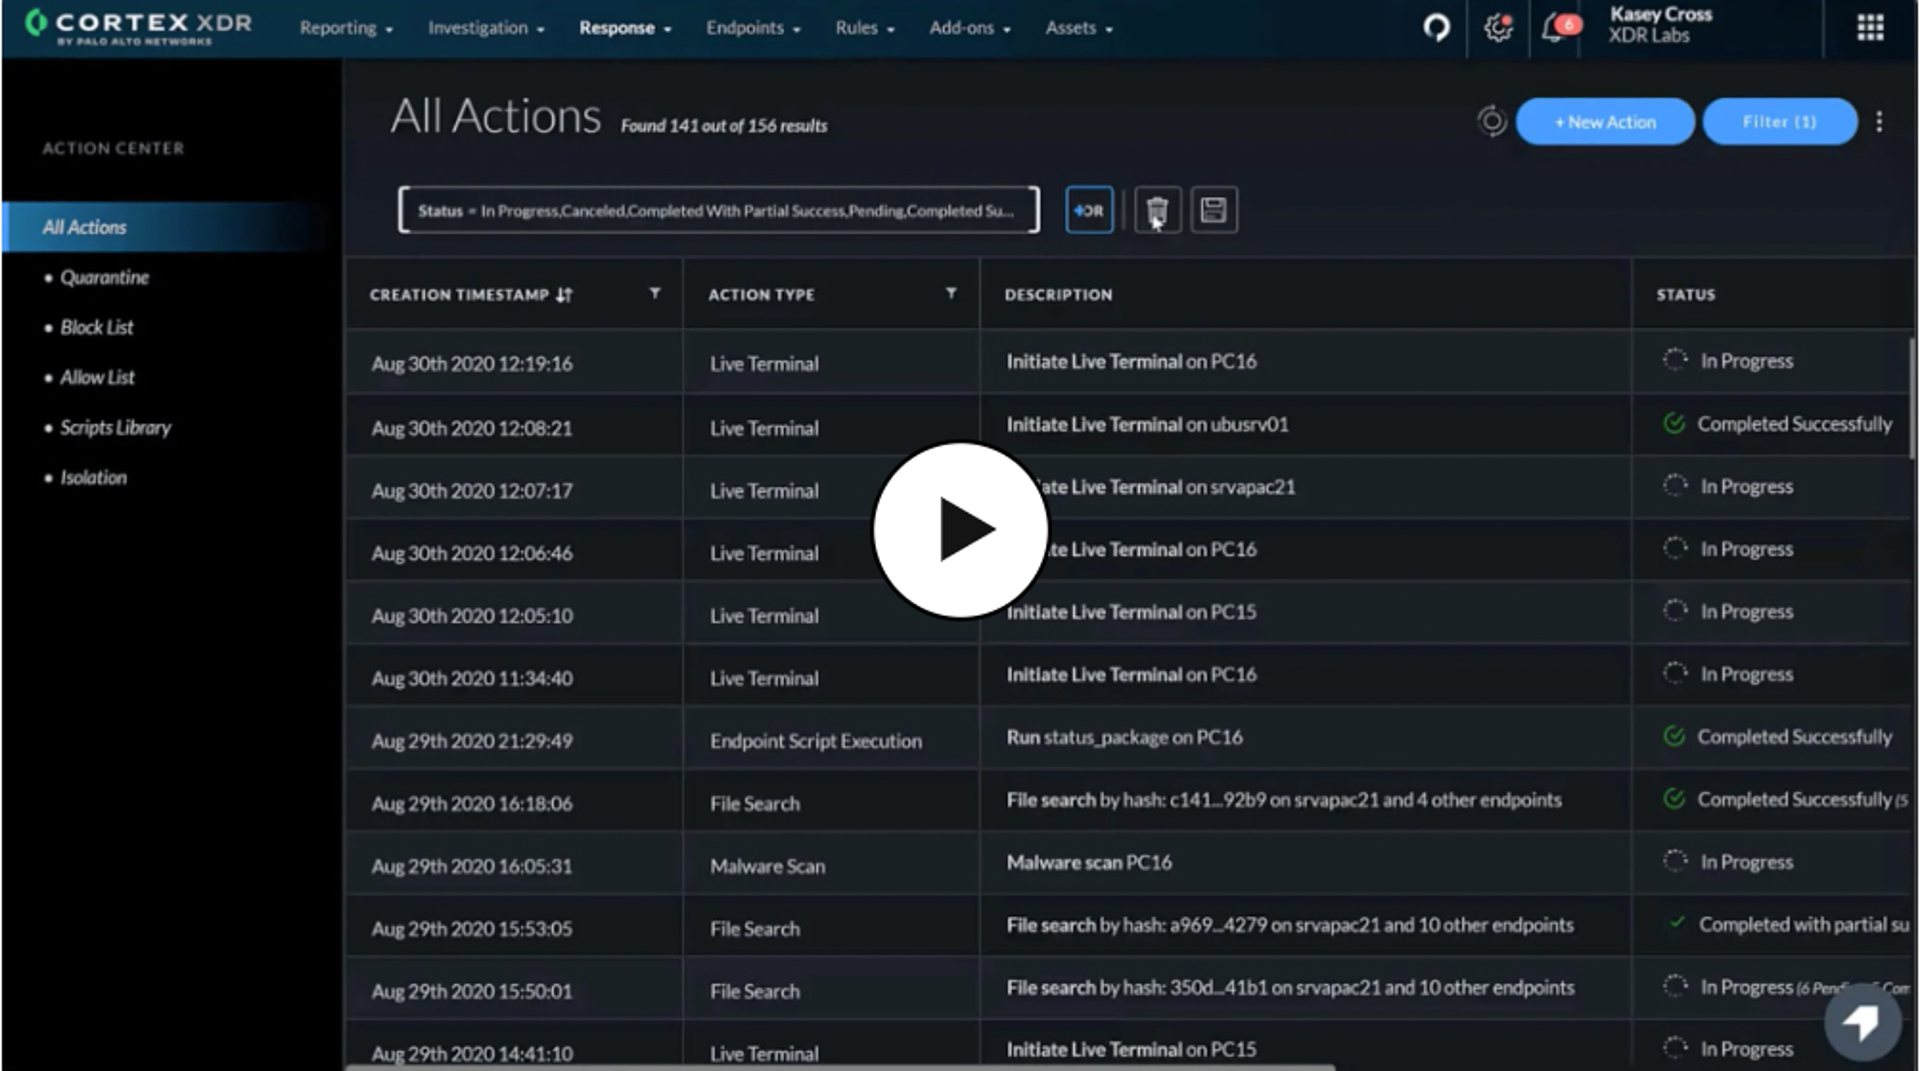This screenshot has height=1071, width=1920.
Task: Add an OR filter condition
Action: point(1089,210)
